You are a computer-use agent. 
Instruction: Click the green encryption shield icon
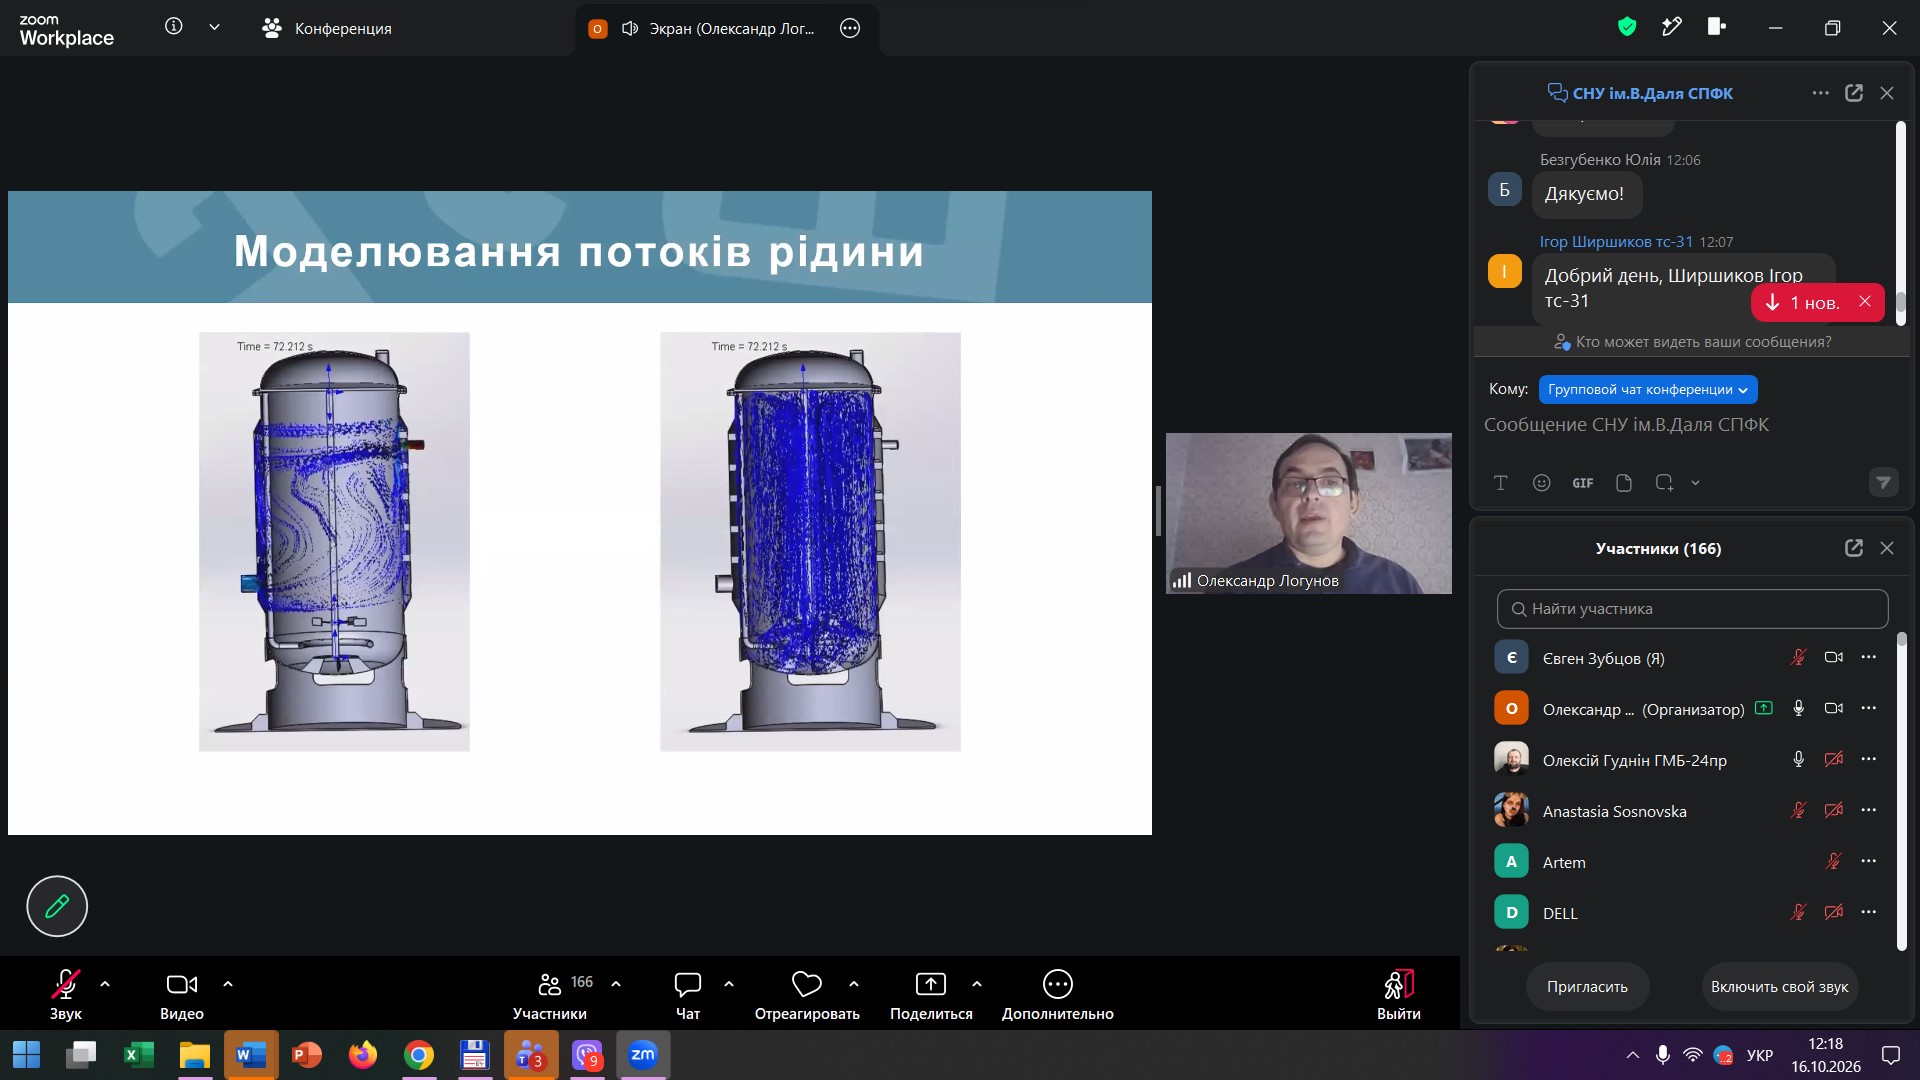click(1627, 27)
